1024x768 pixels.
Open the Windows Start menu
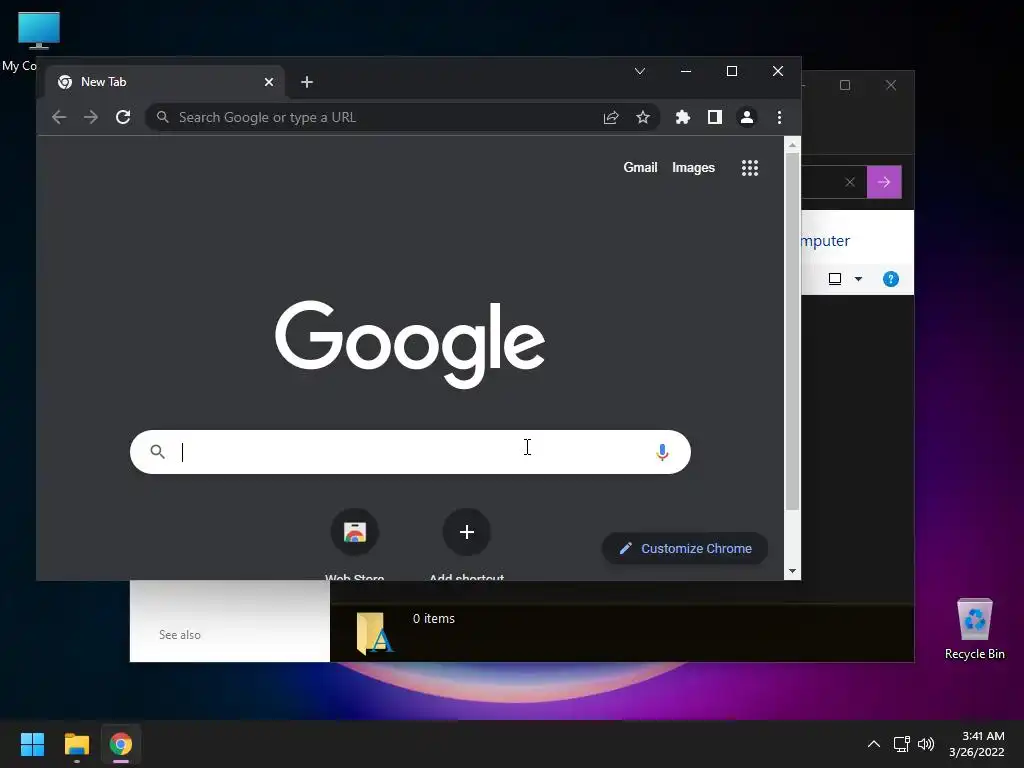tap(32, 744)
